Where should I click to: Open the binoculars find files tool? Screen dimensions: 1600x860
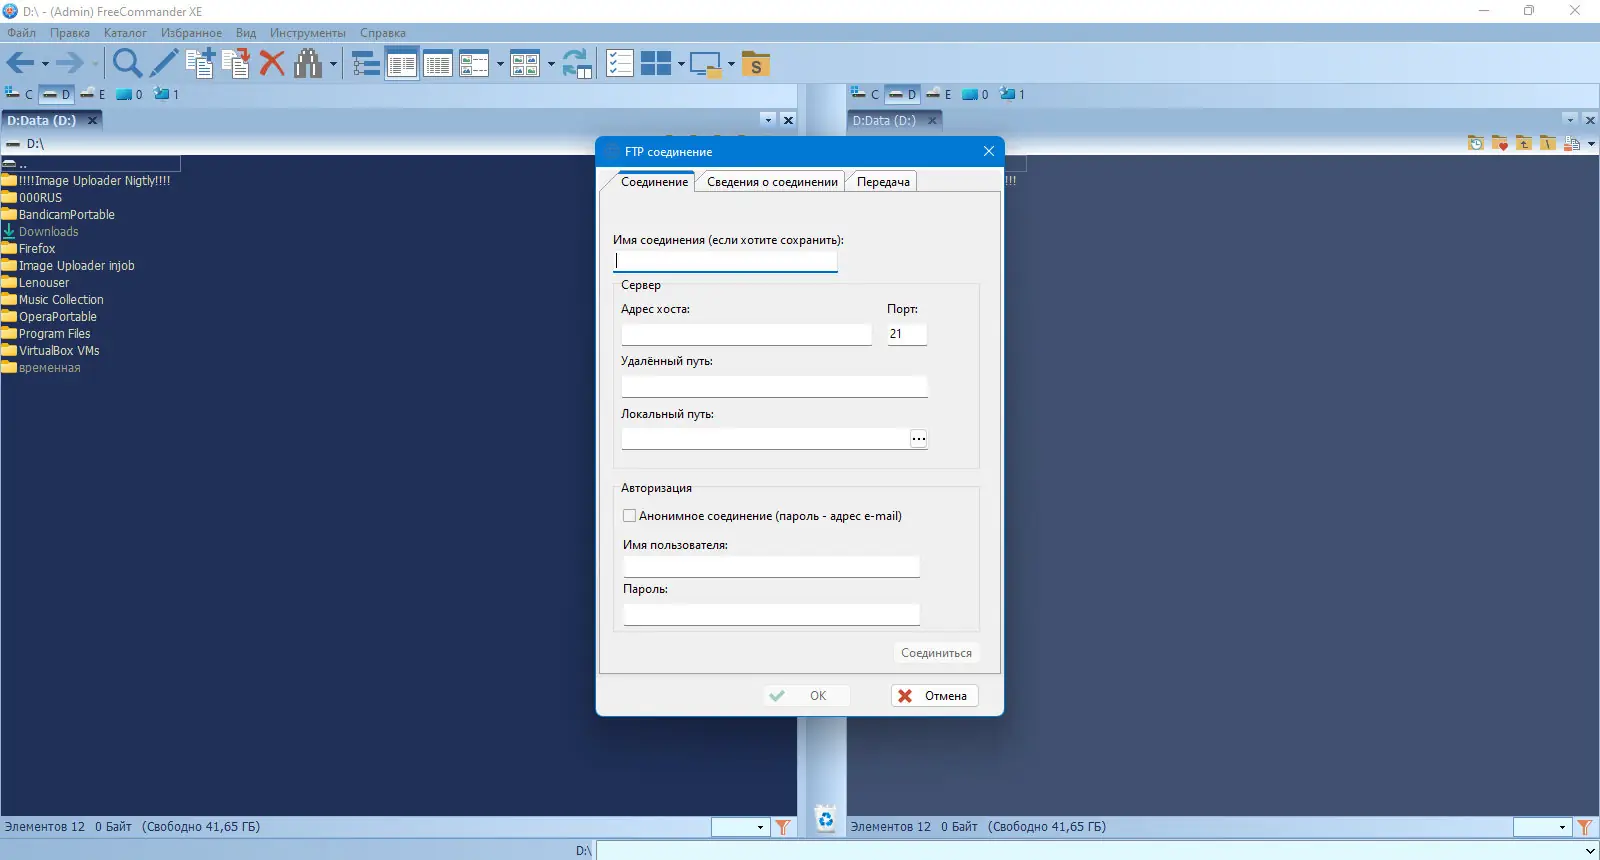coord(308,64)
